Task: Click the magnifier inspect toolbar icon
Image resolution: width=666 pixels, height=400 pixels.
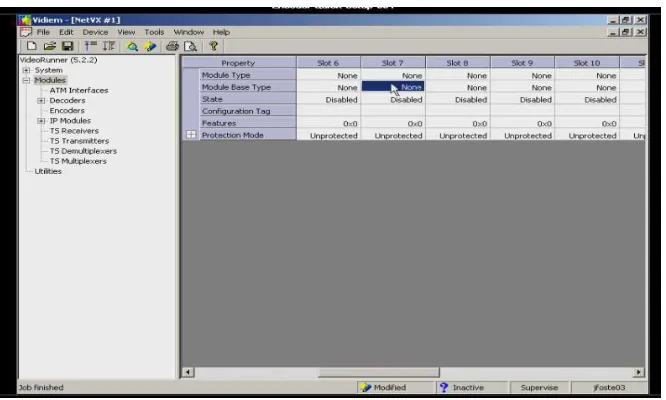Action: tap(132, 46)
